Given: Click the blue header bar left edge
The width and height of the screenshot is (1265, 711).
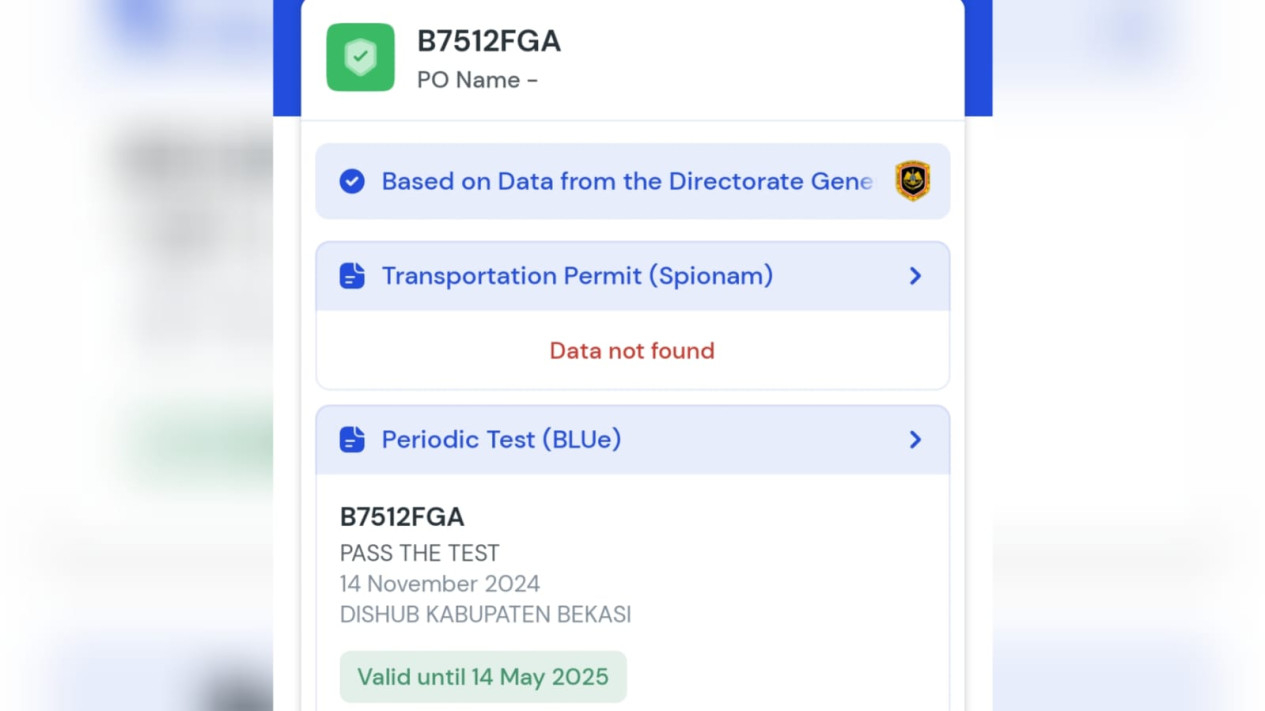Looking at the screenshot, I should click(x=287, y=58).
